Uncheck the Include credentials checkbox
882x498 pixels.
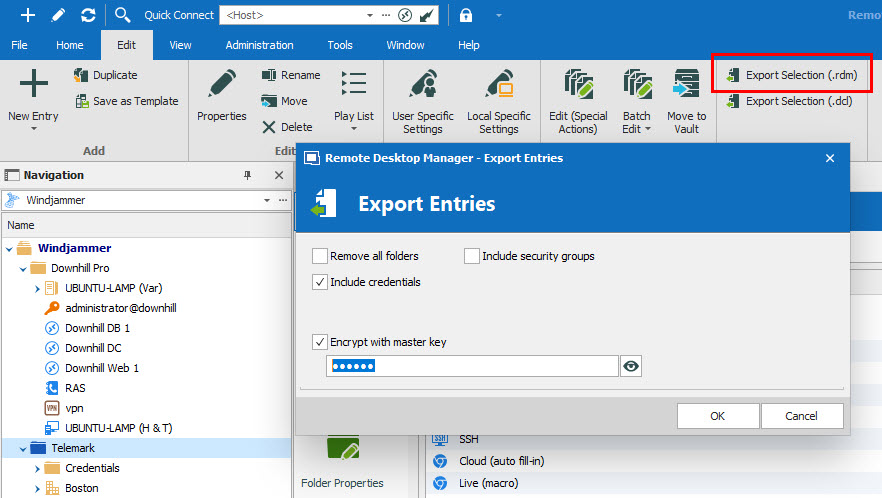(320, 282)
